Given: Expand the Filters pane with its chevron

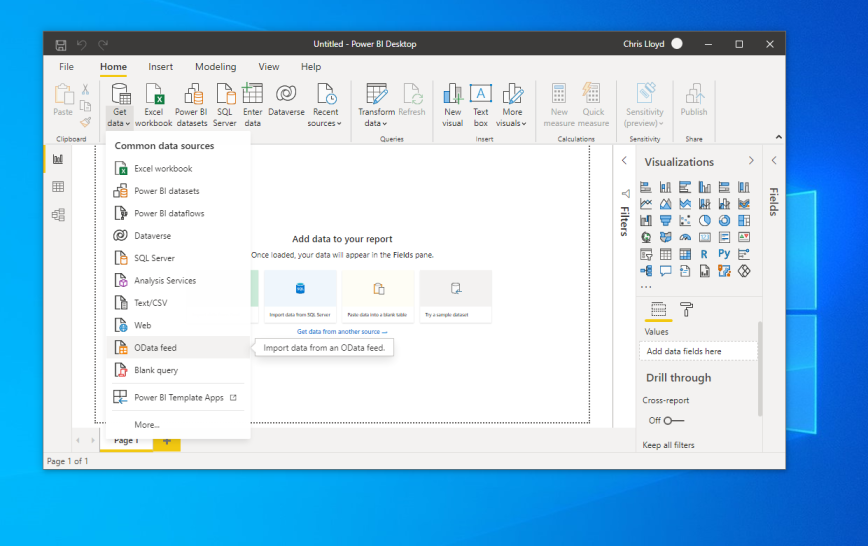Looking at the screenshot, I should point(624,161).
